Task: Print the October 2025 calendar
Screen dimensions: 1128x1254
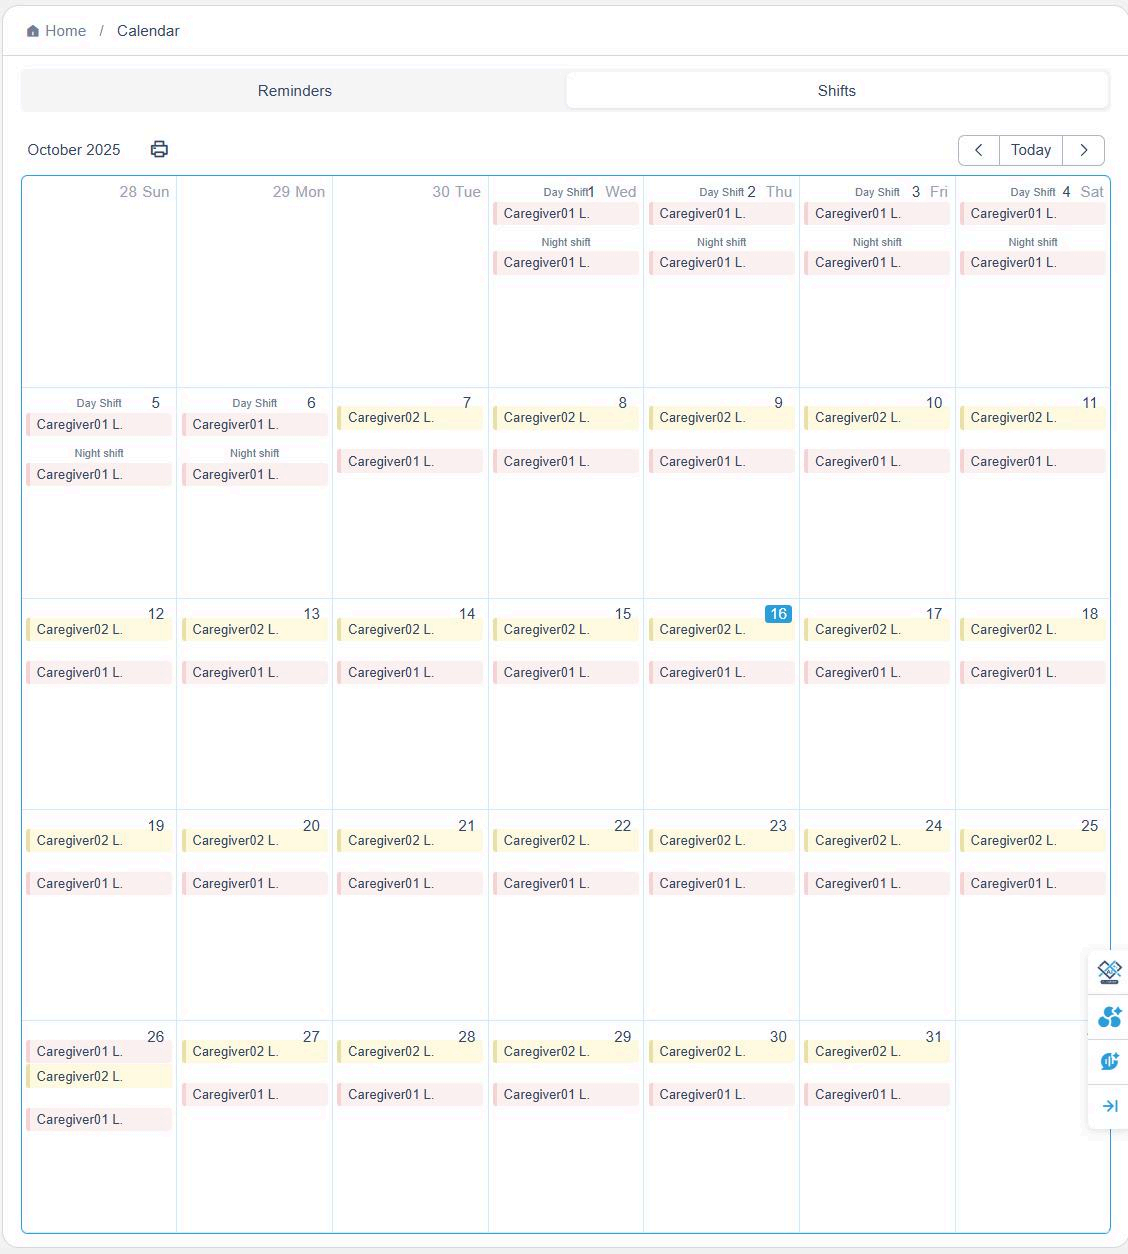Action: coord(159,149)
